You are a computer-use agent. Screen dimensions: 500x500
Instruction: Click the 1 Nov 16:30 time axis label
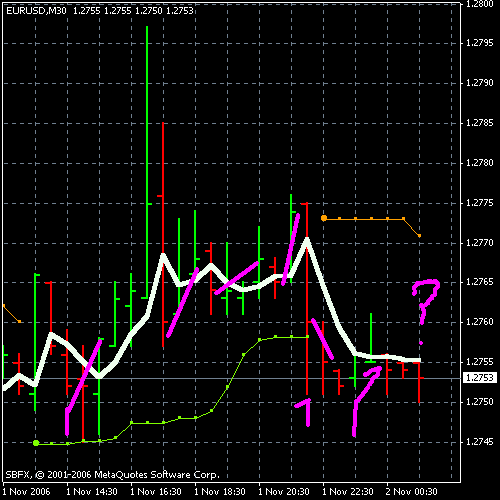(156, 491)
